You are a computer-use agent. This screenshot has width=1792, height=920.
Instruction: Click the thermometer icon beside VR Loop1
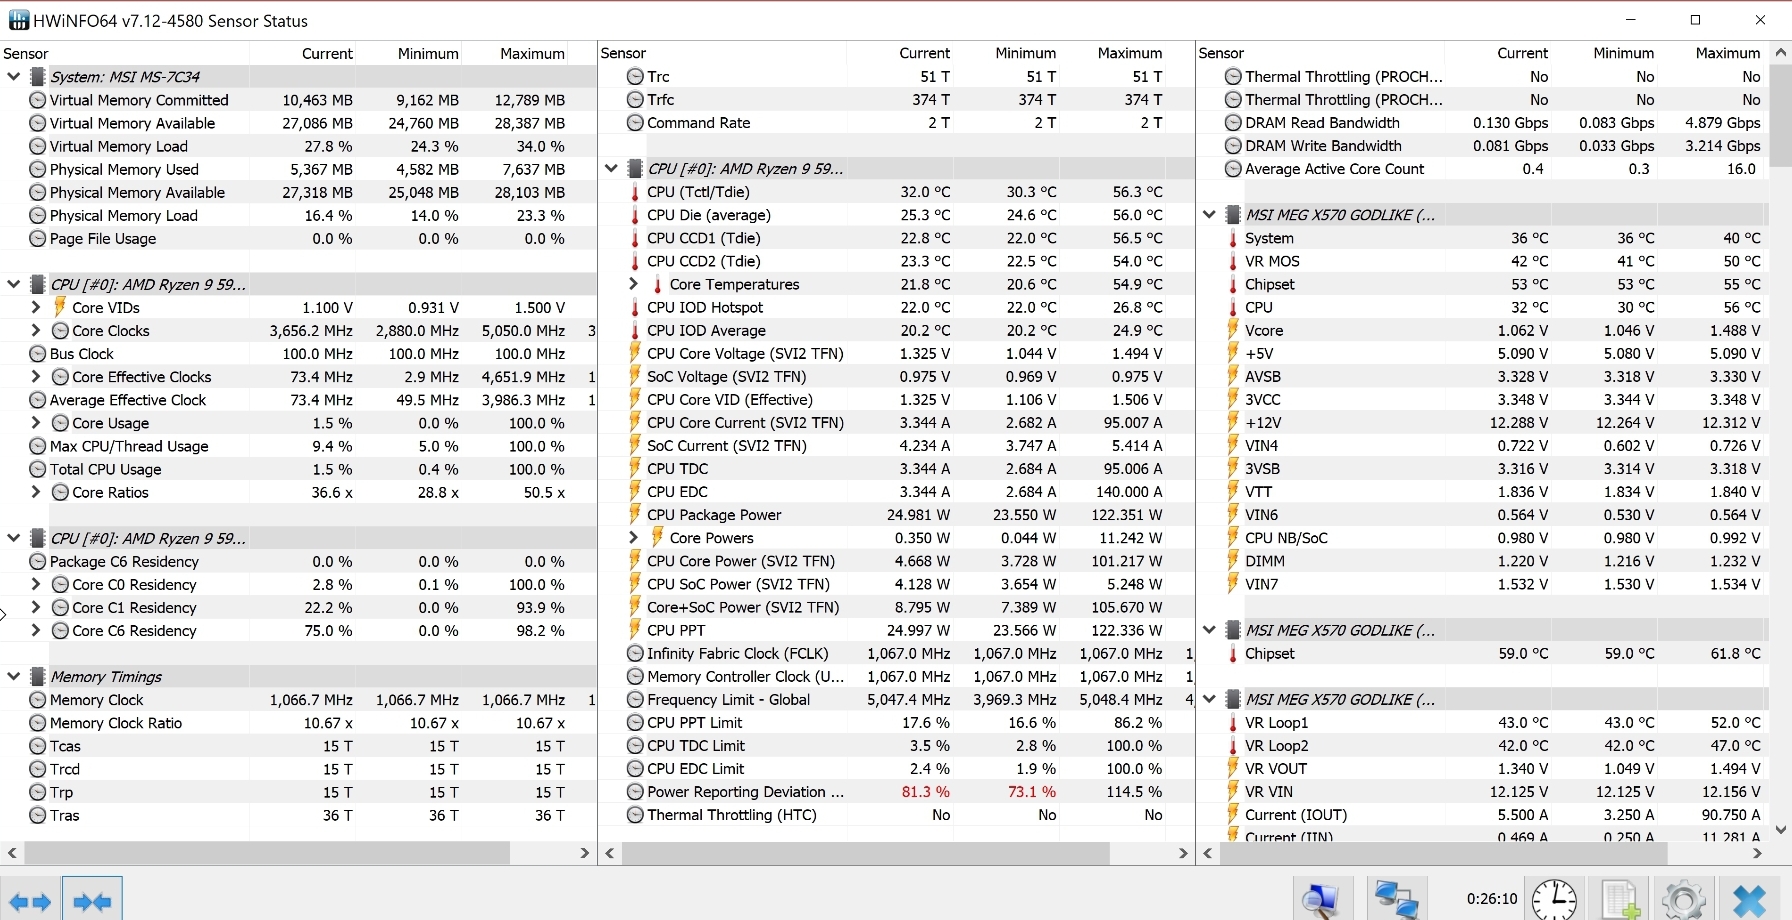pos(1233,723)
